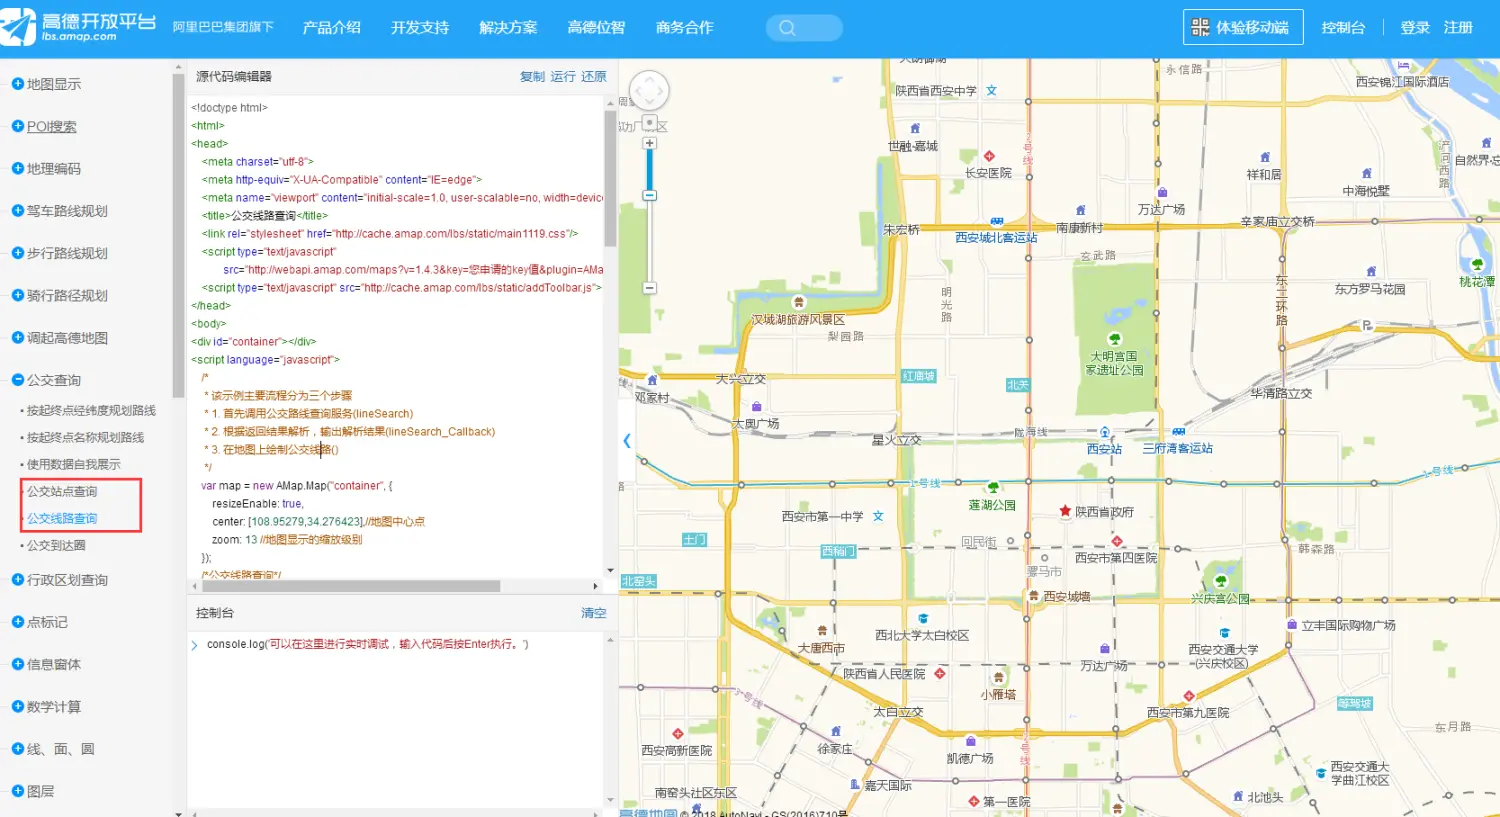This screenshot has width=1500, height=817.
Task: Click the code editor horizontal scrollbar
Action: 353,586
